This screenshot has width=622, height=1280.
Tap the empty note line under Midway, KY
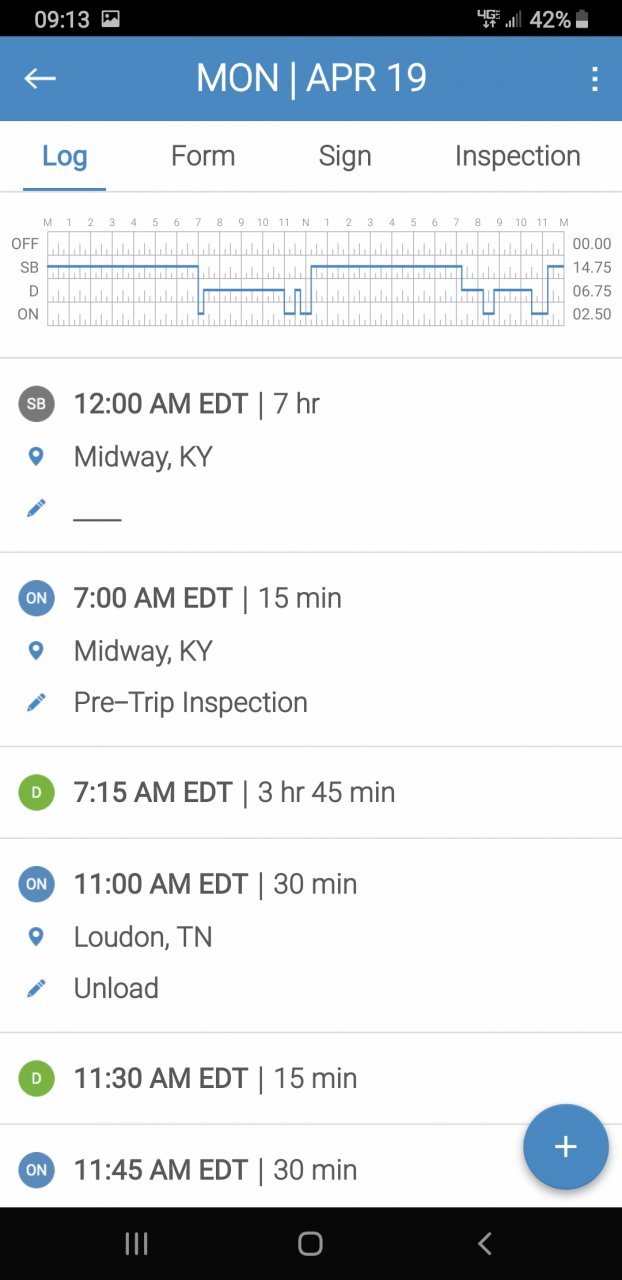98,510
